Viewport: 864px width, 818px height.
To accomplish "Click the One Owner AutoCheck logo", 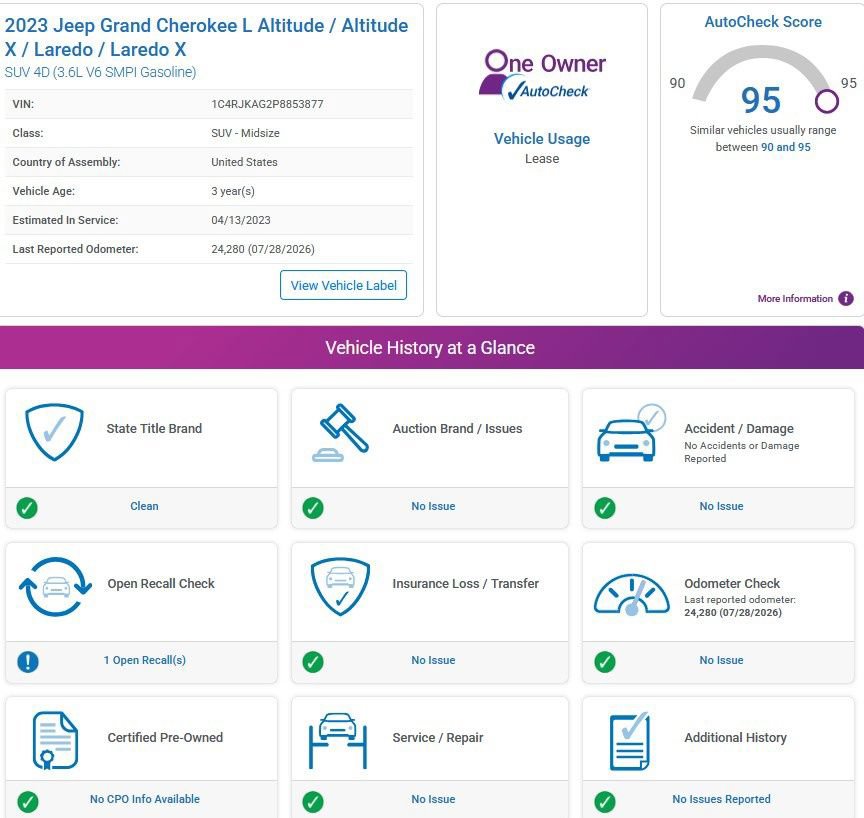I will 542,74.
